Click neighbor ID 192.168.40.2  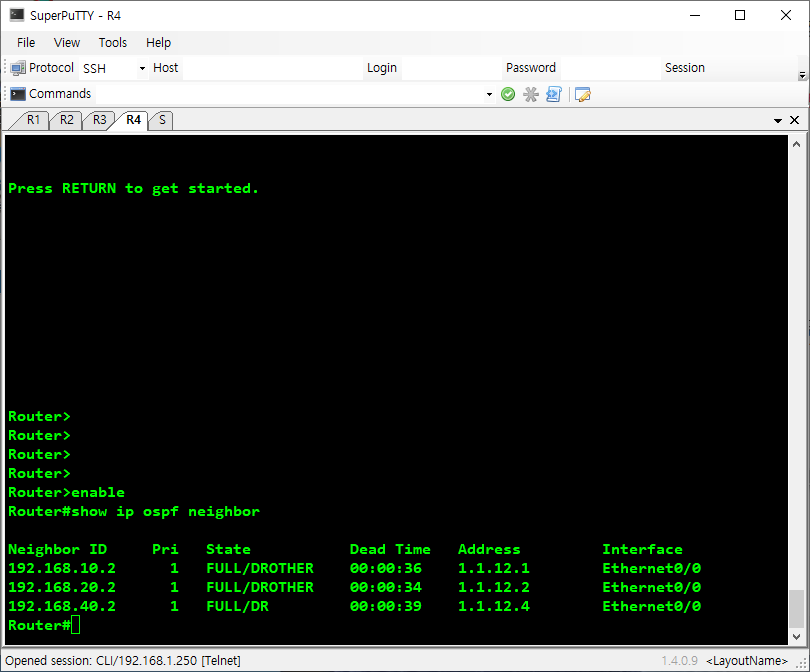pyautogui.click(x=62, y=606)
